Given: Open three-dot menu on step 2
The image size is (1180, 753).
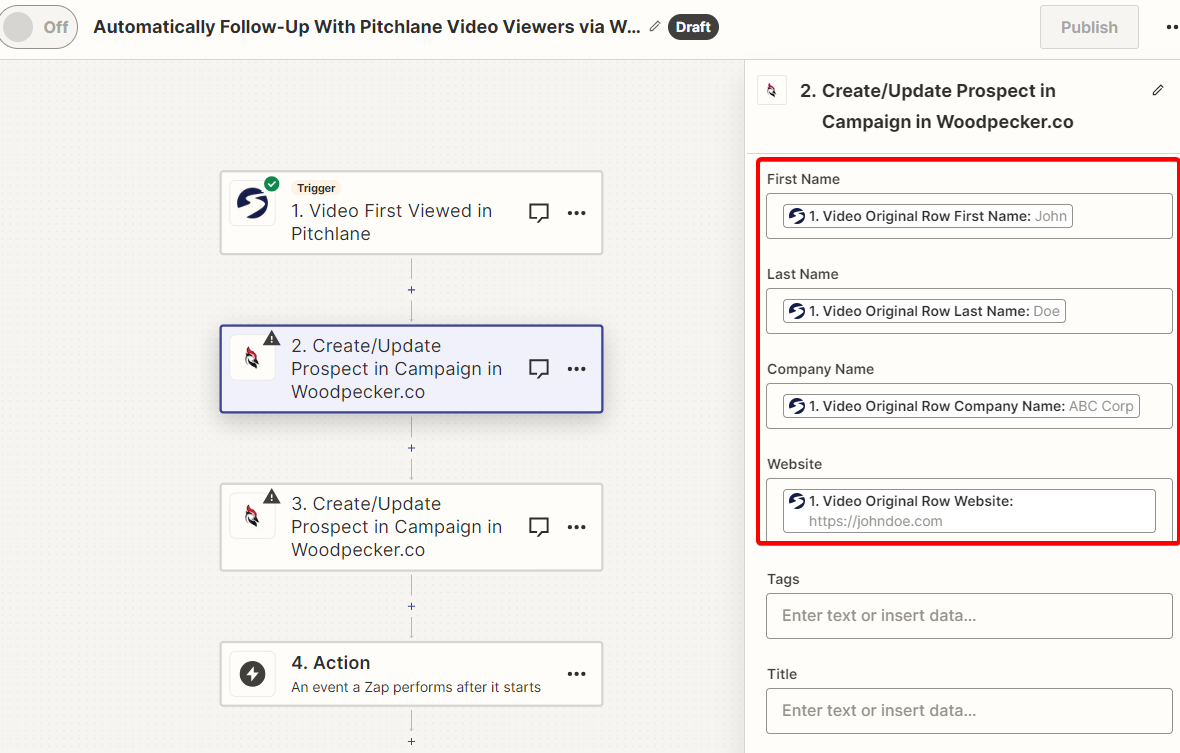Looking at the screenshot, I should [x=576, y=369].
